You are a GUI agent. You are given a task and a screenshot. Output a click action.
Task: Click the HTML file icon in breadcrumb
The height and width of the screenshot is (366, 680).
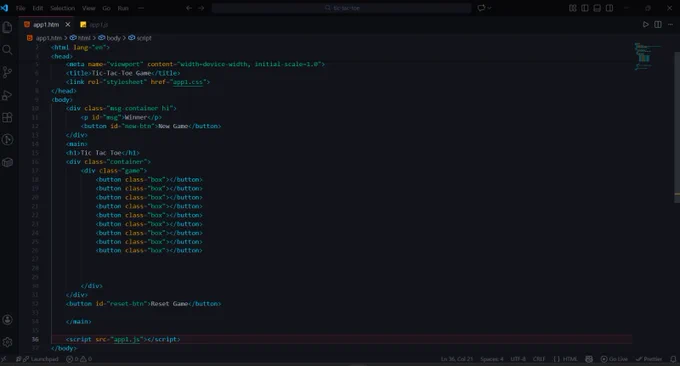tap(30, 38)
